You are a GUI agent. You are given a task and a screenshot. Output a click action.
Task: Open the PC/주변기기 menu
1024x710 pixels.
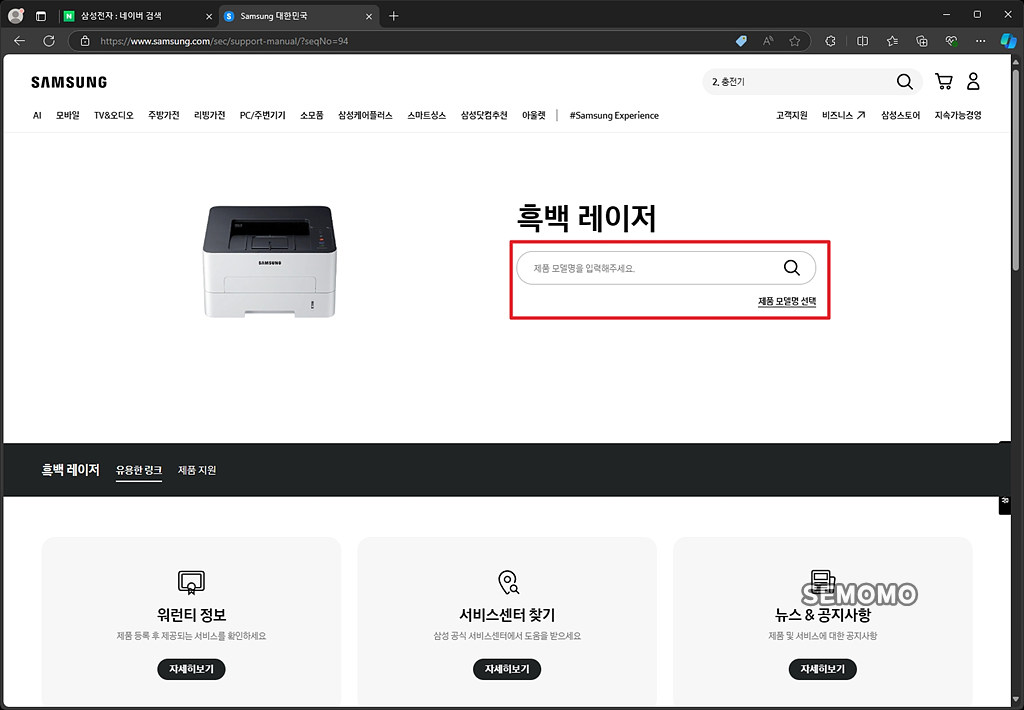263,116
